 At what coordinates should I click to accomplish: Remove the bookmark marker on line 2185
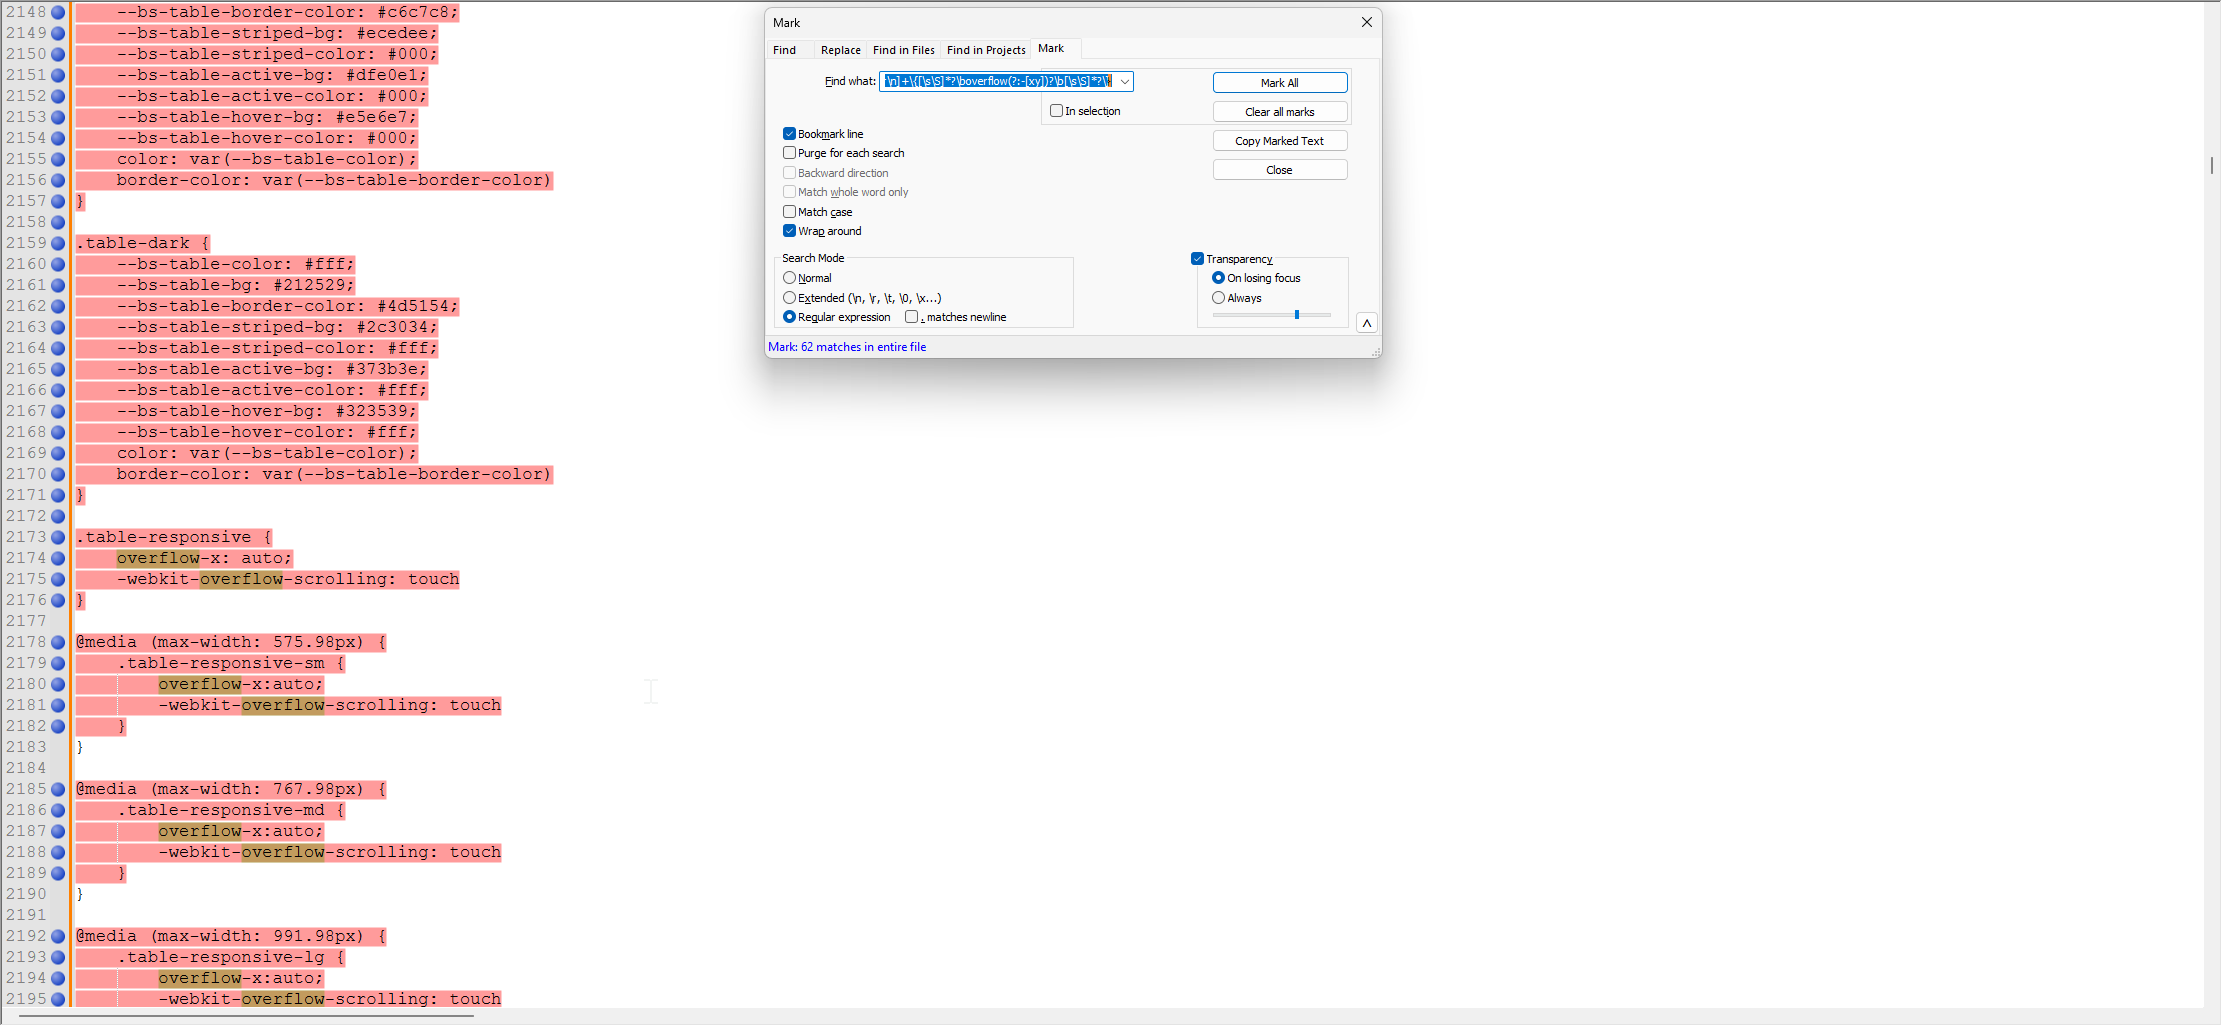coord(58,789)
